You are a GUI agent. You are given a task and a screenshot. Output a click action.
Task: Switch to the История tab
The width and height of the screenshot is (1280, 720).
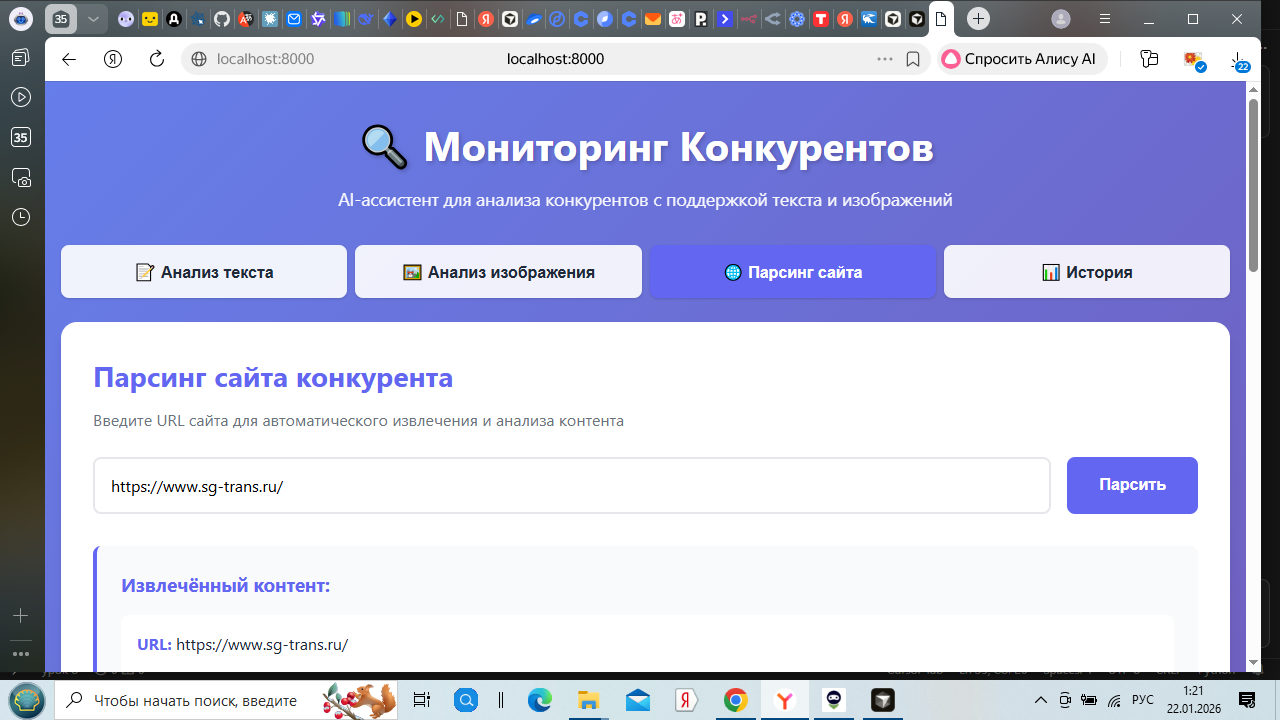(x=1086, y=271)
